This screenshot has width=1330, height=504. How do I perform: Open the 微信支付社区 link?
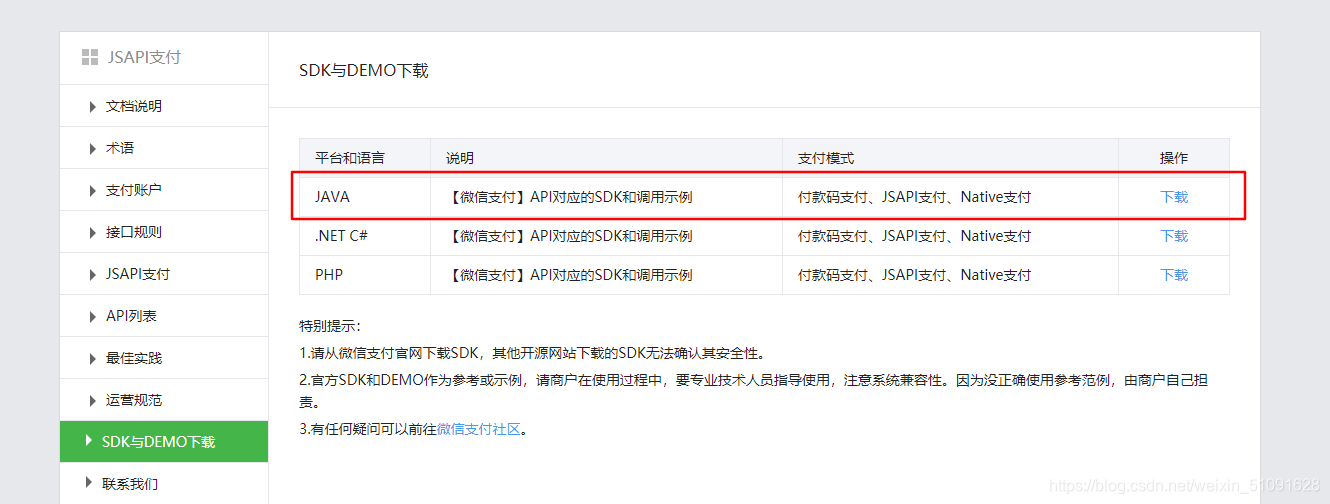point(479,429)
